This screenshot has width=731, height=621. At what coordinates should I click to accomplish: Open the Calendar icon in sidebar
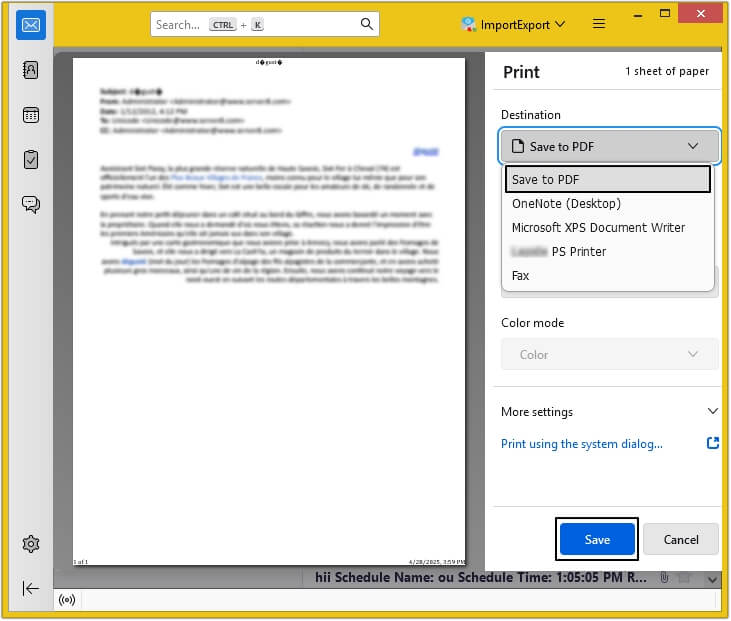pyautogui.click(x=31, y=115)
